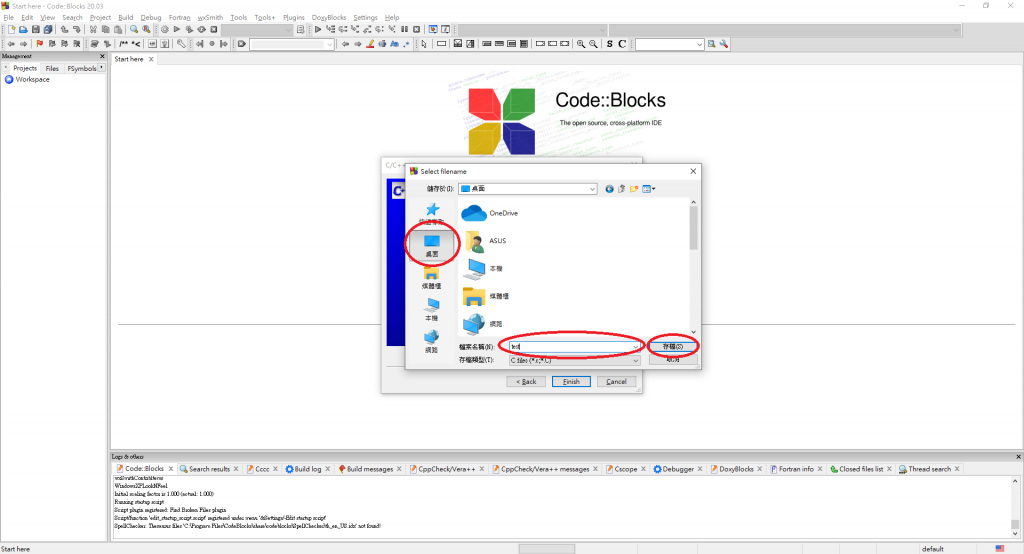The height and width of the screenshot is (554, 1024).
Task: Switch to the FSymbols tab
Action: pos(82,68)
